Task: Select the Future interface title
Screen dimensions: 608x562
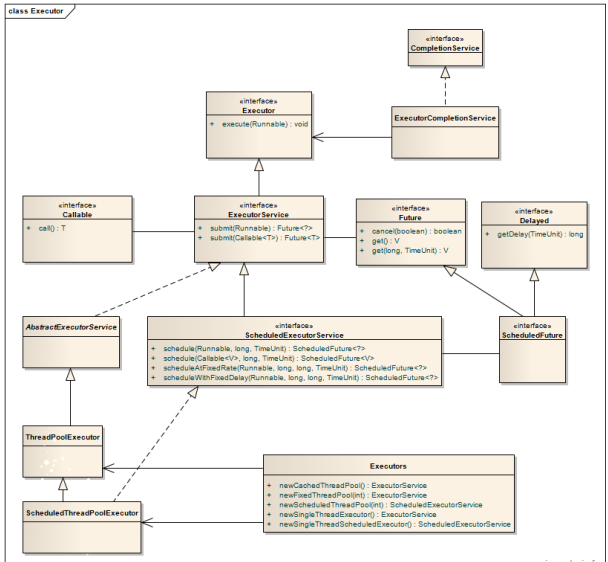Action: click(410, 218)
